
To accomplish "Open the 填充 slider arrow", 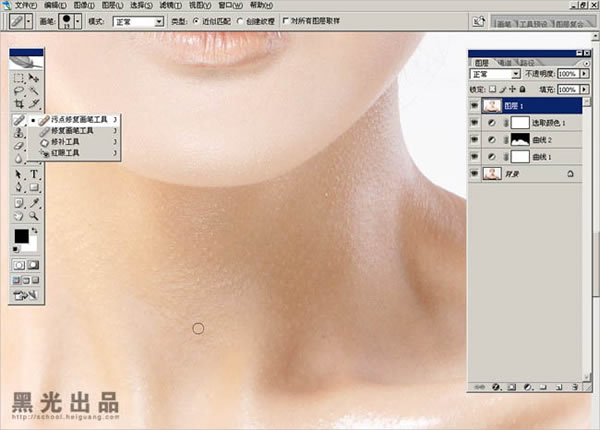I will click(584, 89).
